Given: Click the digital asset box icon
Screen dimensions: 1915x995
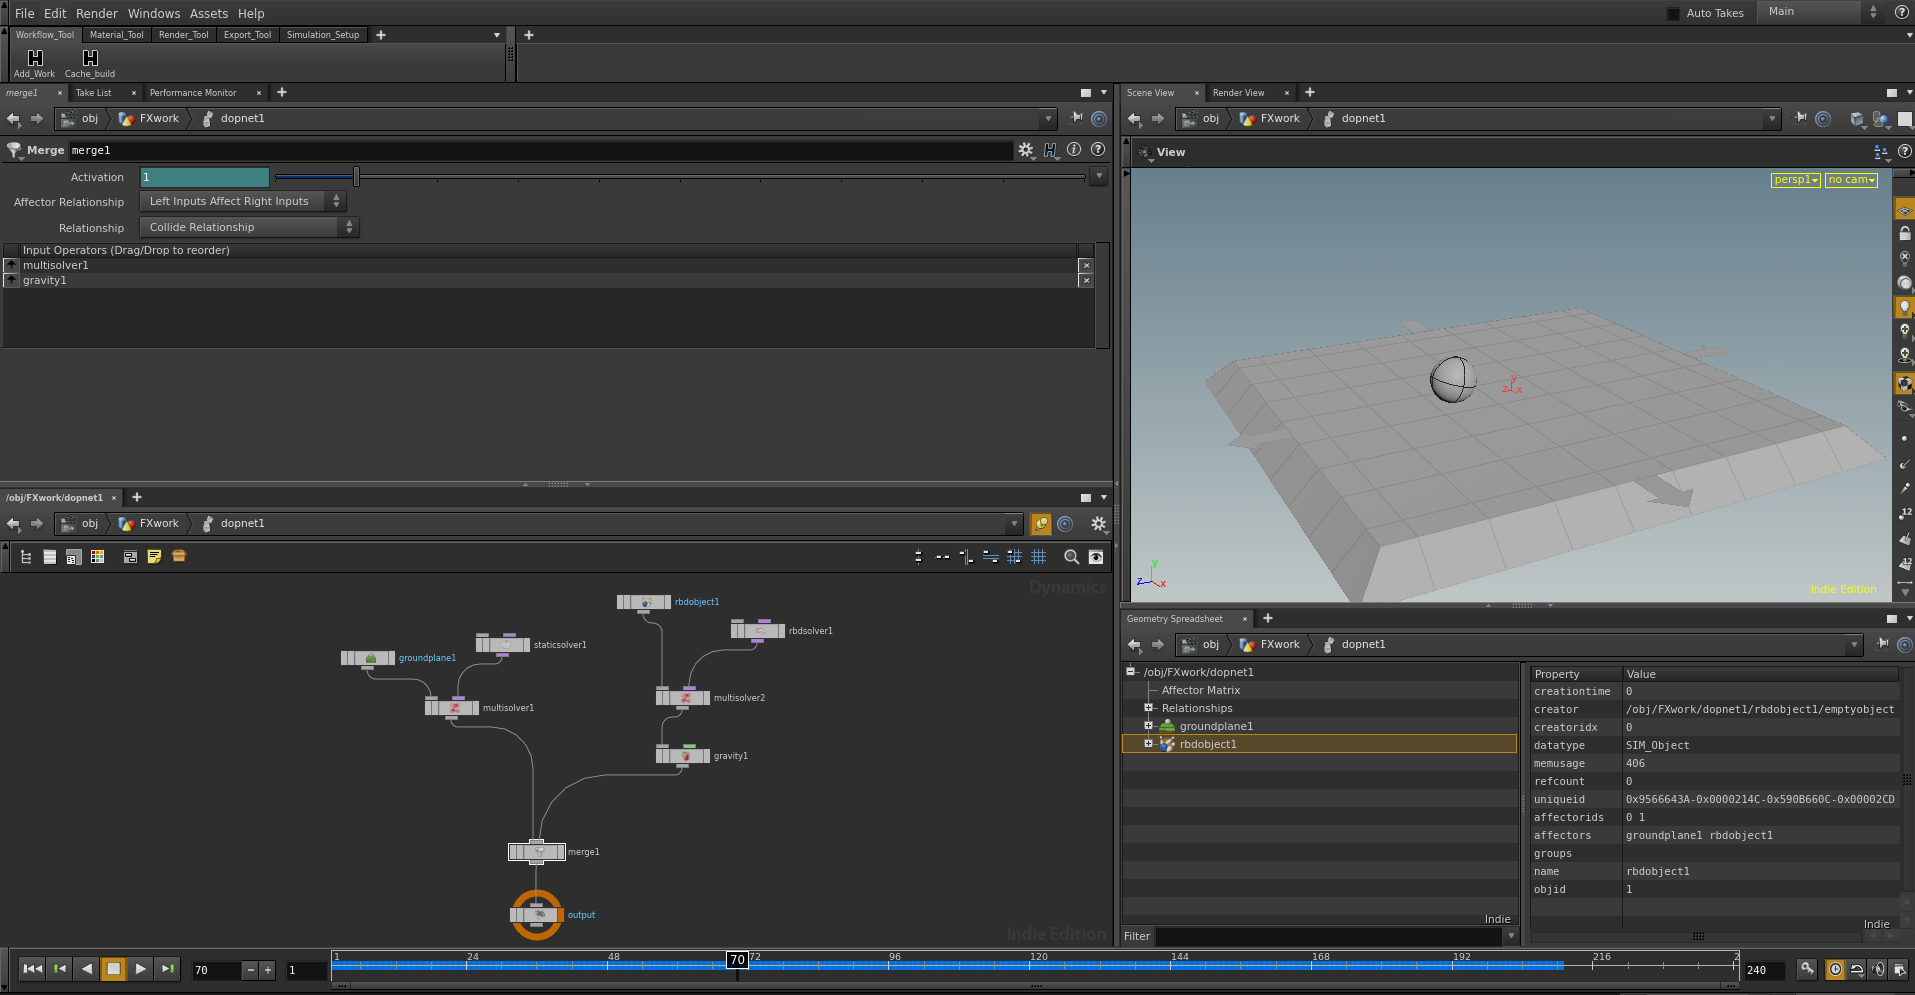Looking at the screenshot, I should (x=179, y=557).
